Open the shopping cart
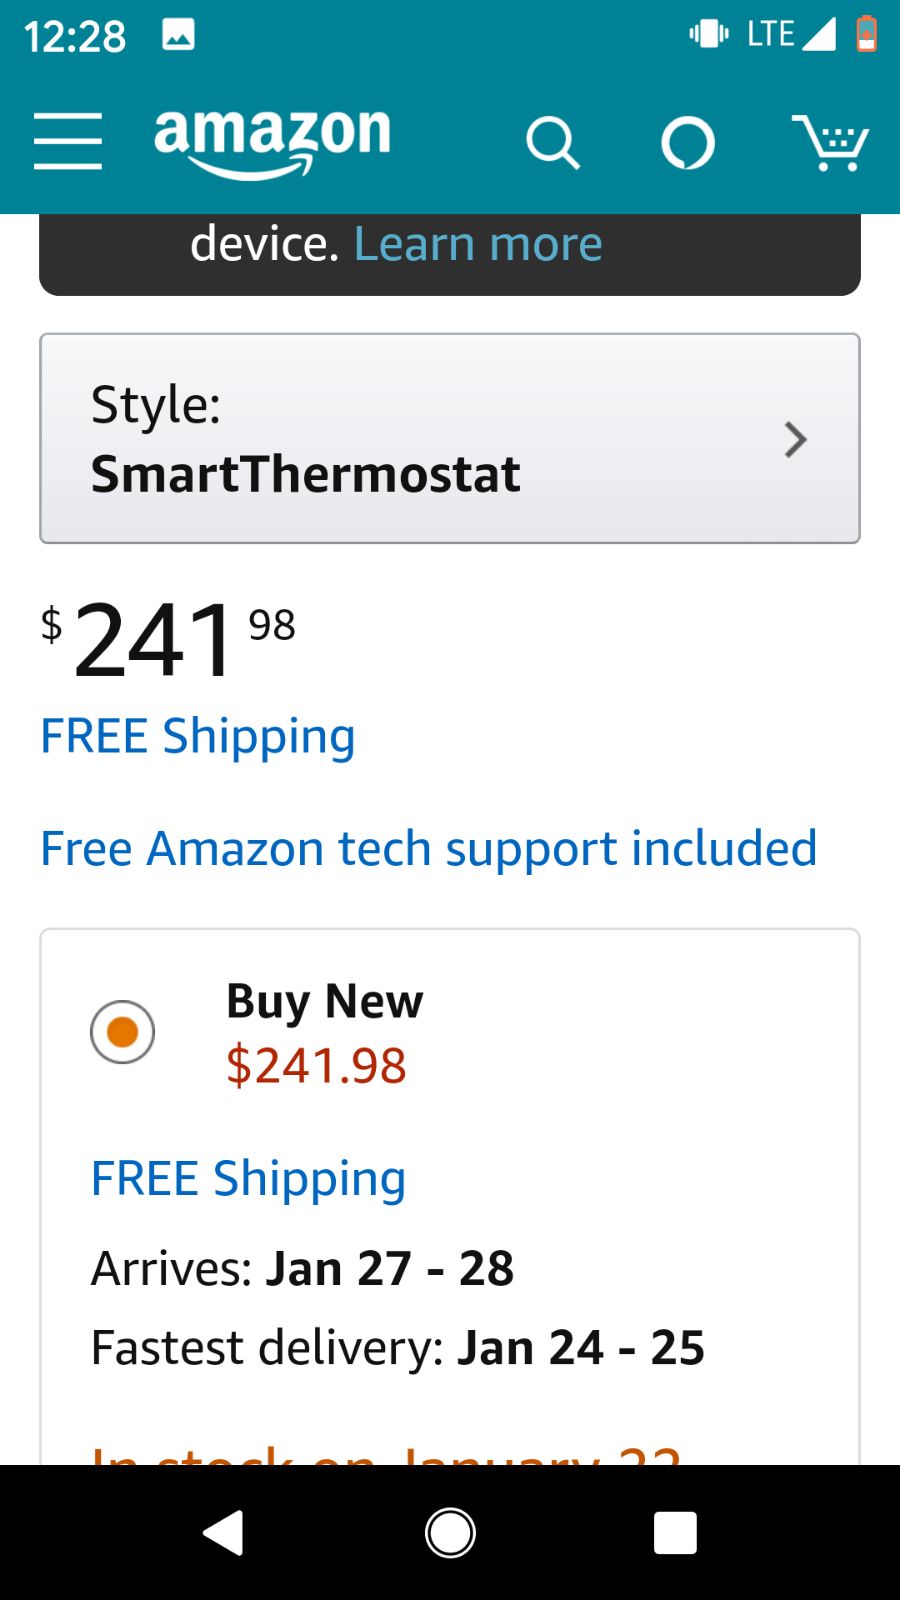The width and height of the screenshot is (900, 1600). coord(830,143)
